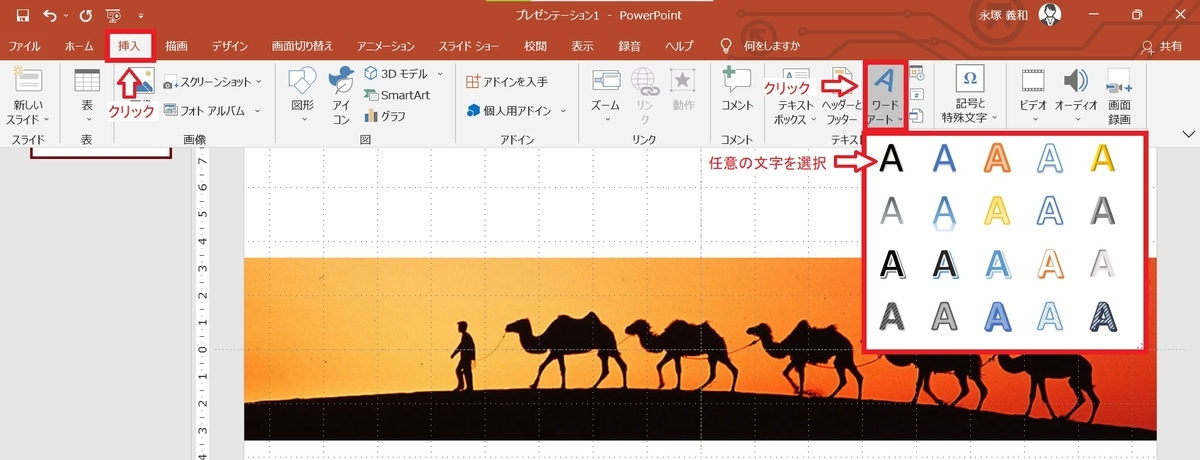
Task: Open the 個人用アドイン dropdown
Action: click(515, 110)
